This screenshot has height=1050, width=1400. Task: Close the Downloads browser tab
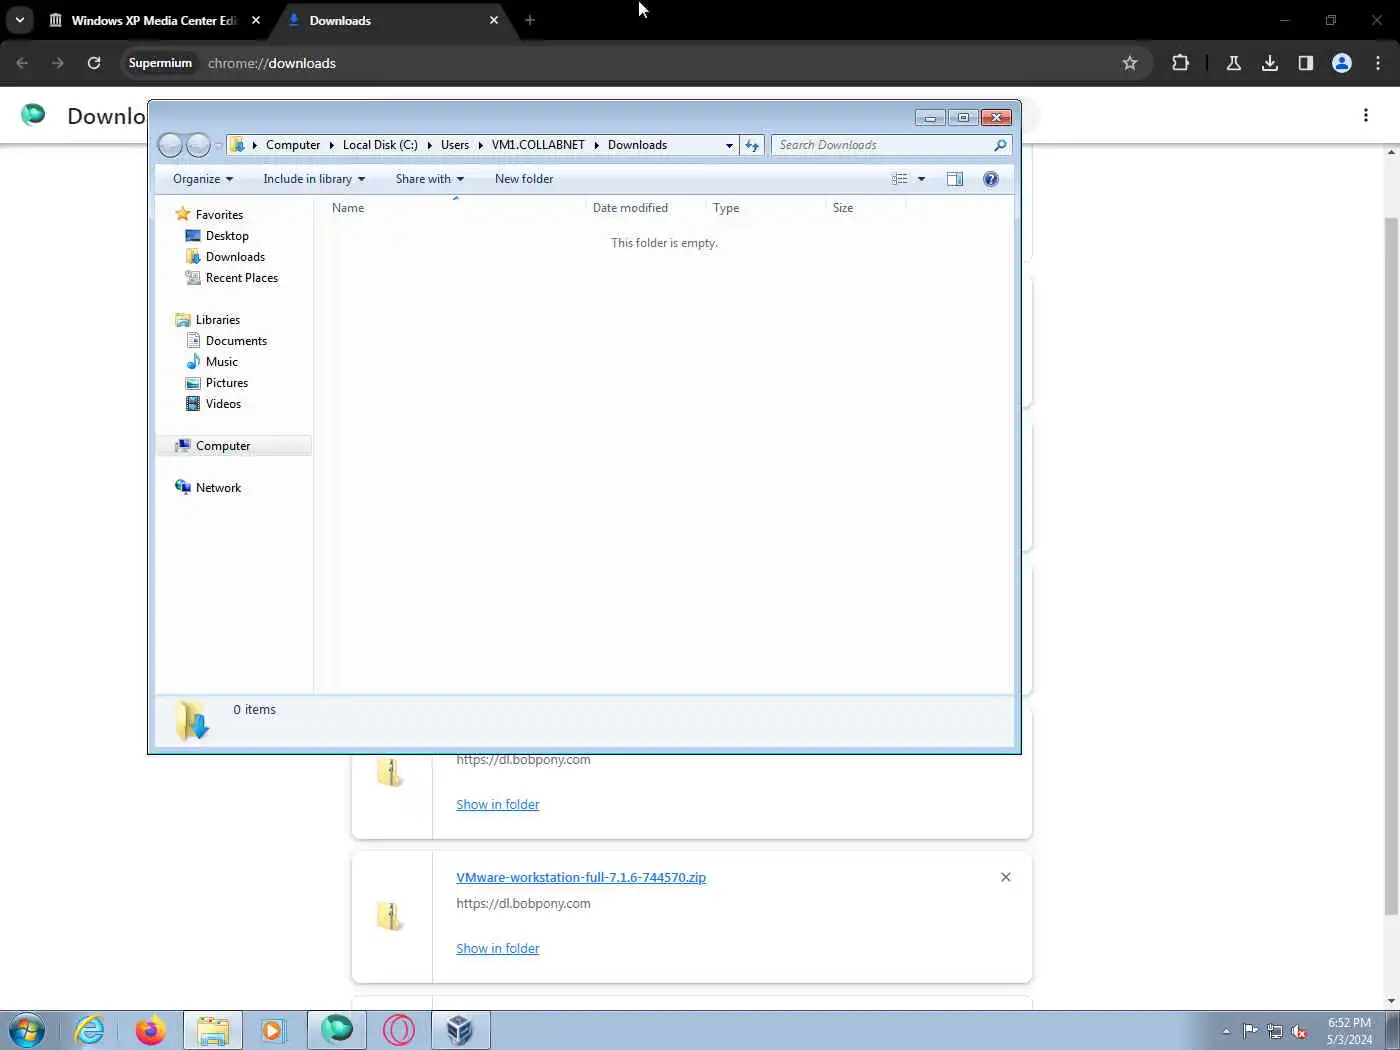point(494,20)
